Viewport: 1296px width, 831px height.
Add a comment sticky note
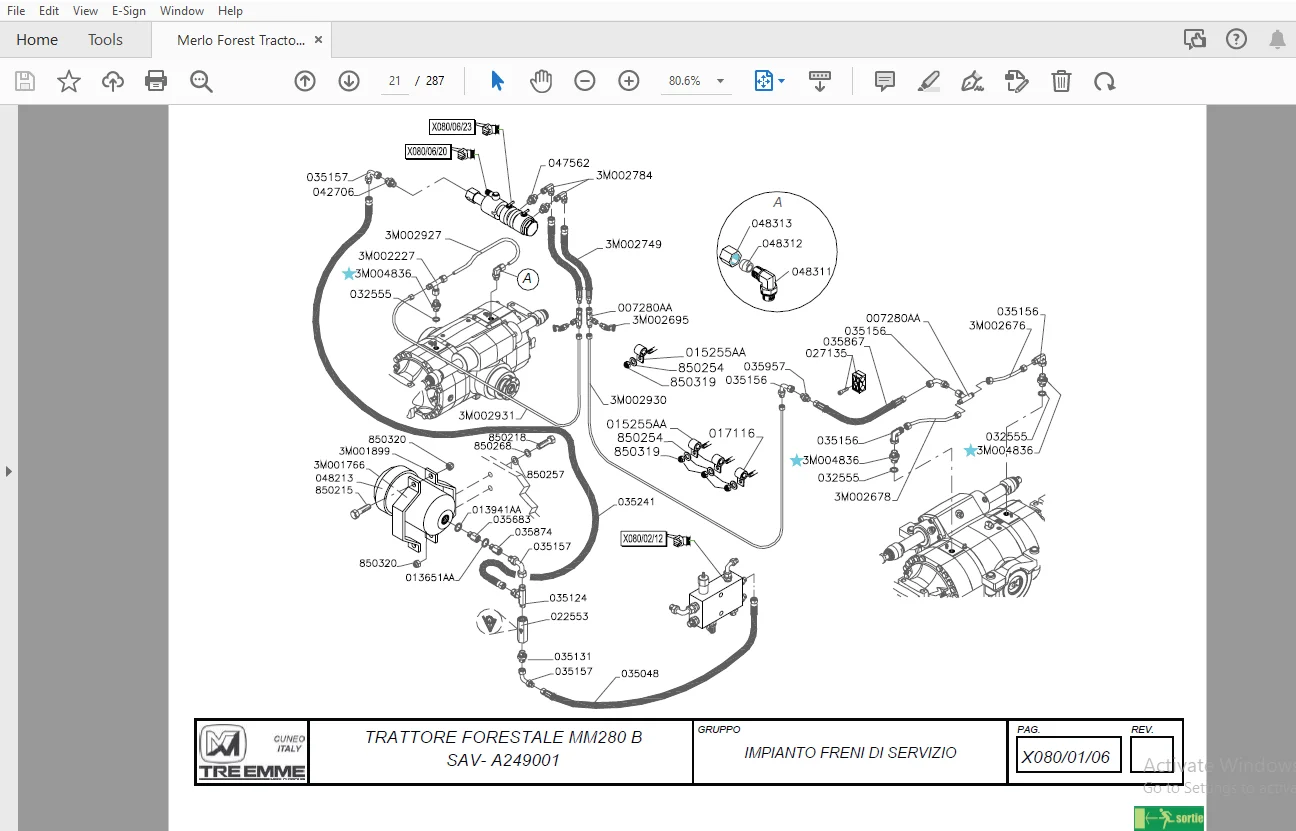[885, 81]
